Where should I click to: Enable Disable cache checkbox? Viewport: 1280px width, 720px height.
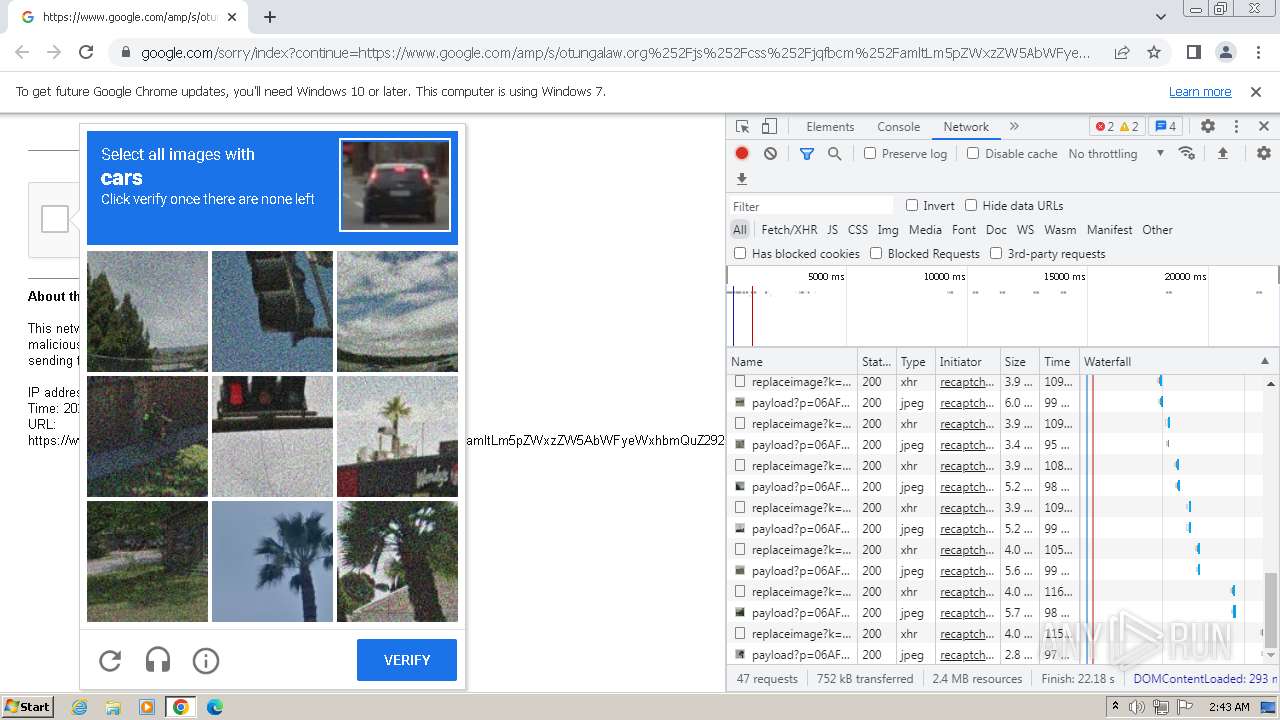pos(973,153)
